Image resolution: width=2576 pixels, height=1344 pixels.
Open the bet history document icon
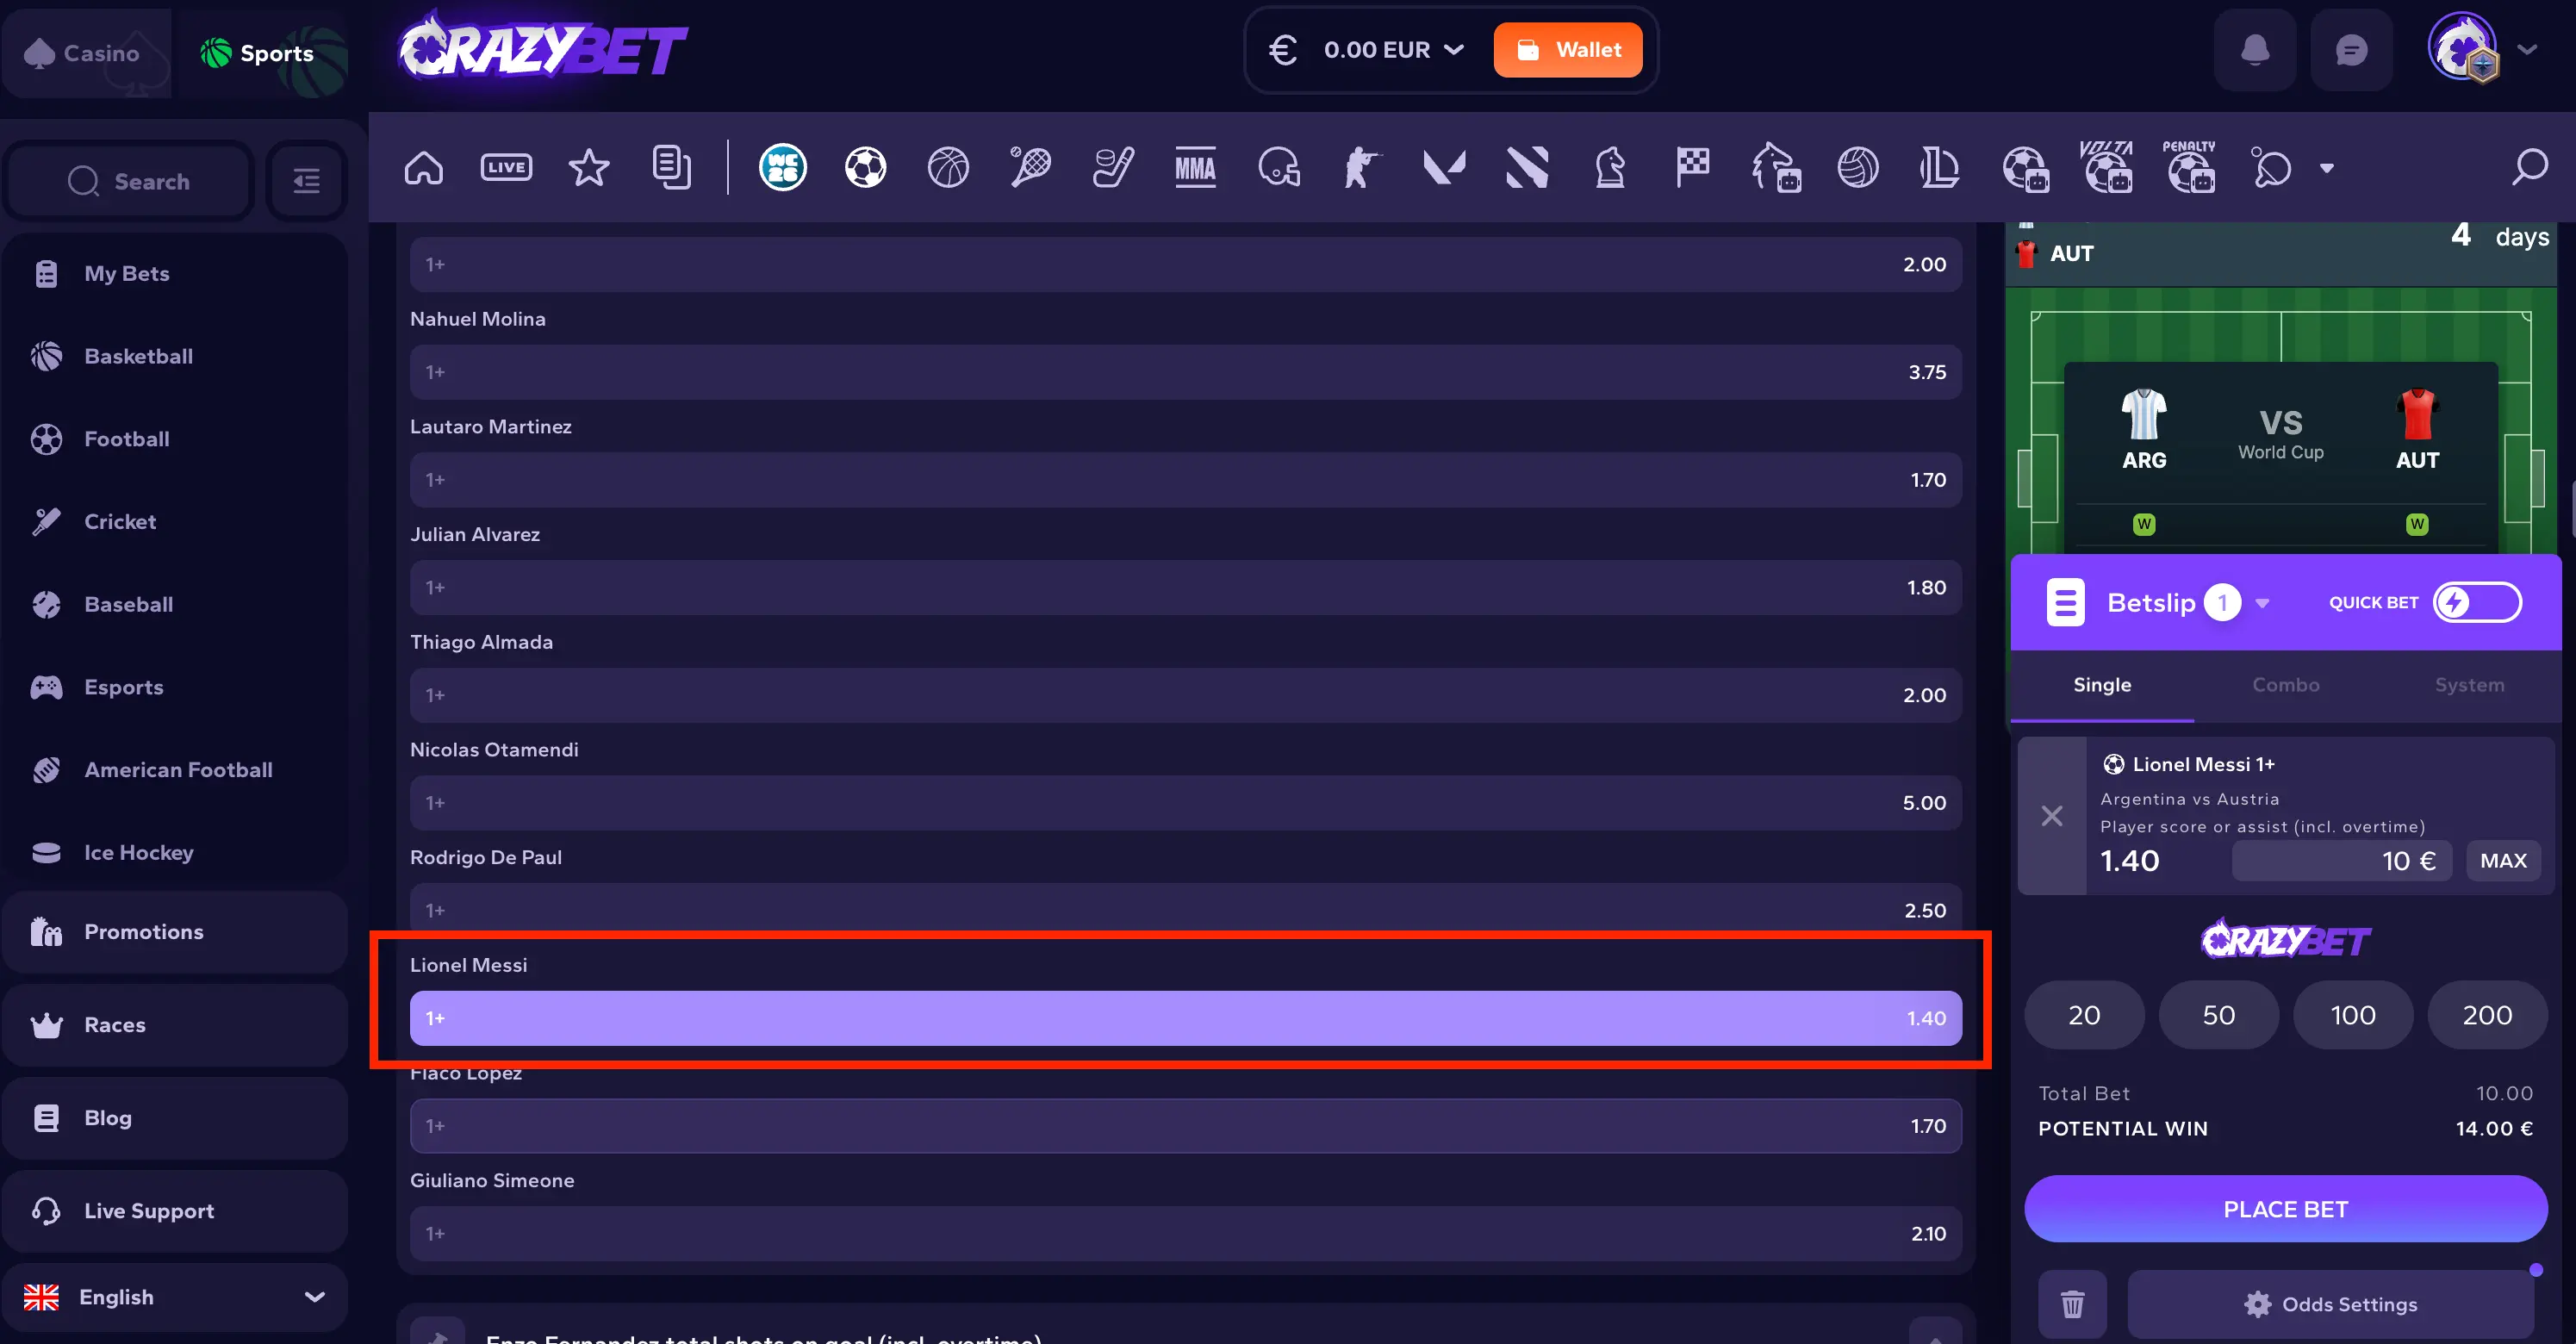(x=671, y=167)
